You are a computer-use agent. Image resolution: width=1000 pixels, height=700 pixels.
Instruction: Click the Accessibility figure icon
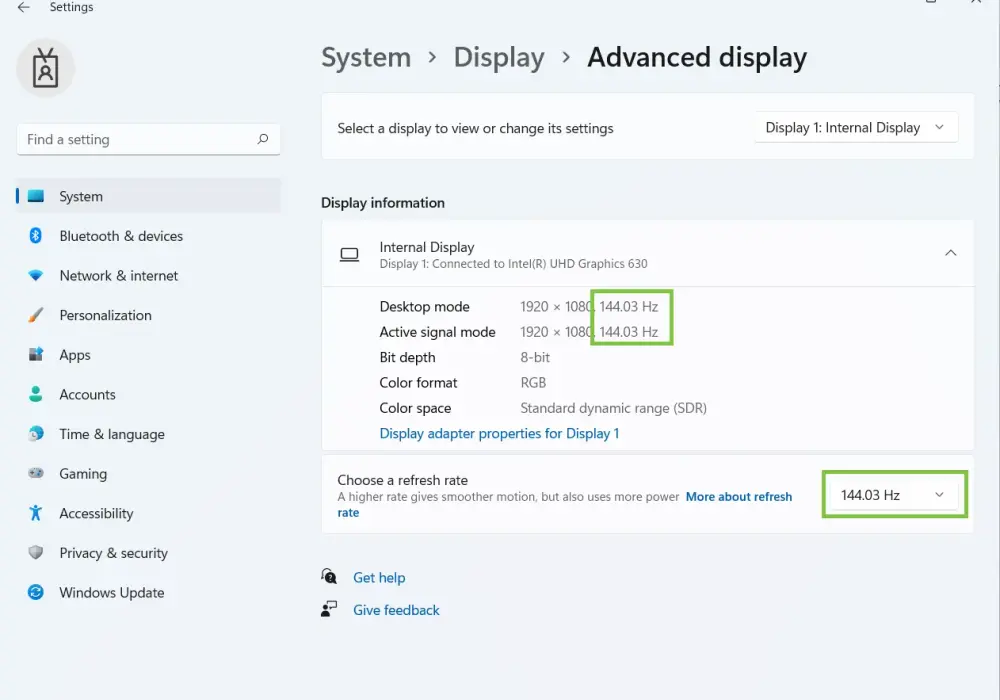(36, 513)
